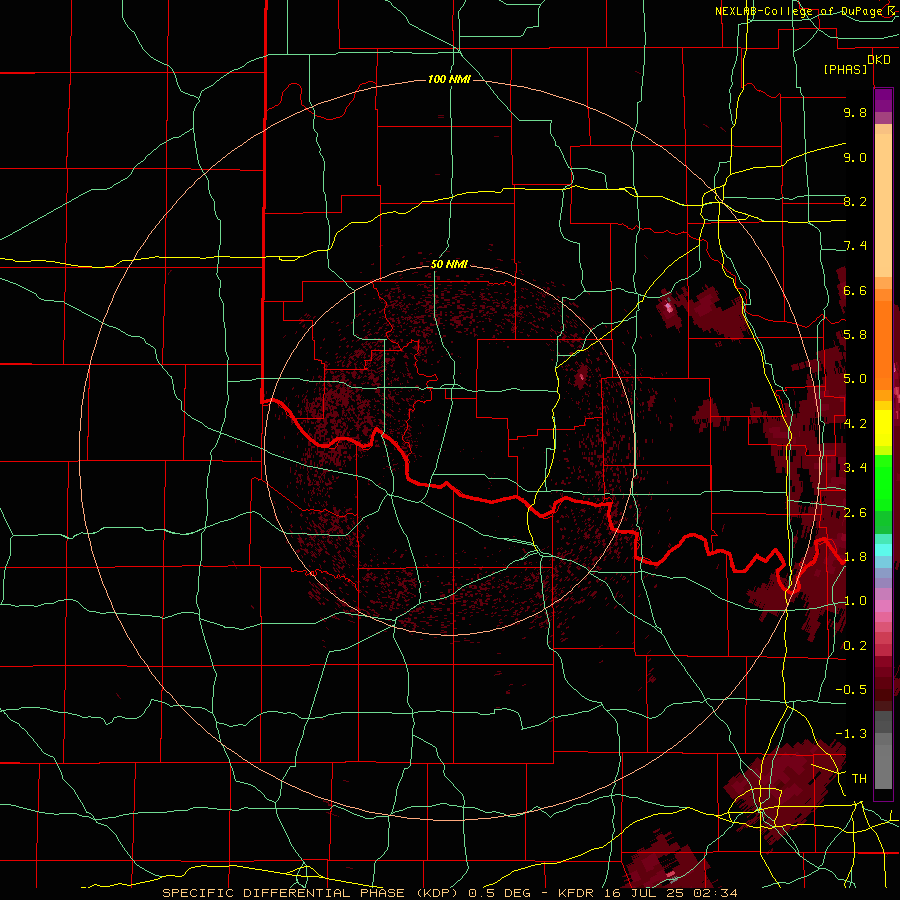Click the bright green band of the color bar
The height and width of the screenshot is (900, 900).
click(x=883, y=483)
